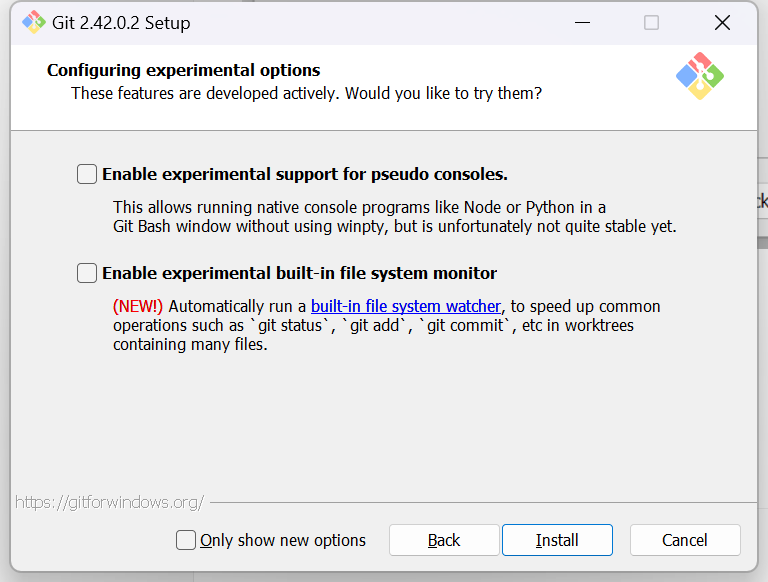Click the "Git 2.42.0.2 Setup" title text
The width and height of the screenshot is (768, 582).
pyautogui.click(x=121, y=23)
